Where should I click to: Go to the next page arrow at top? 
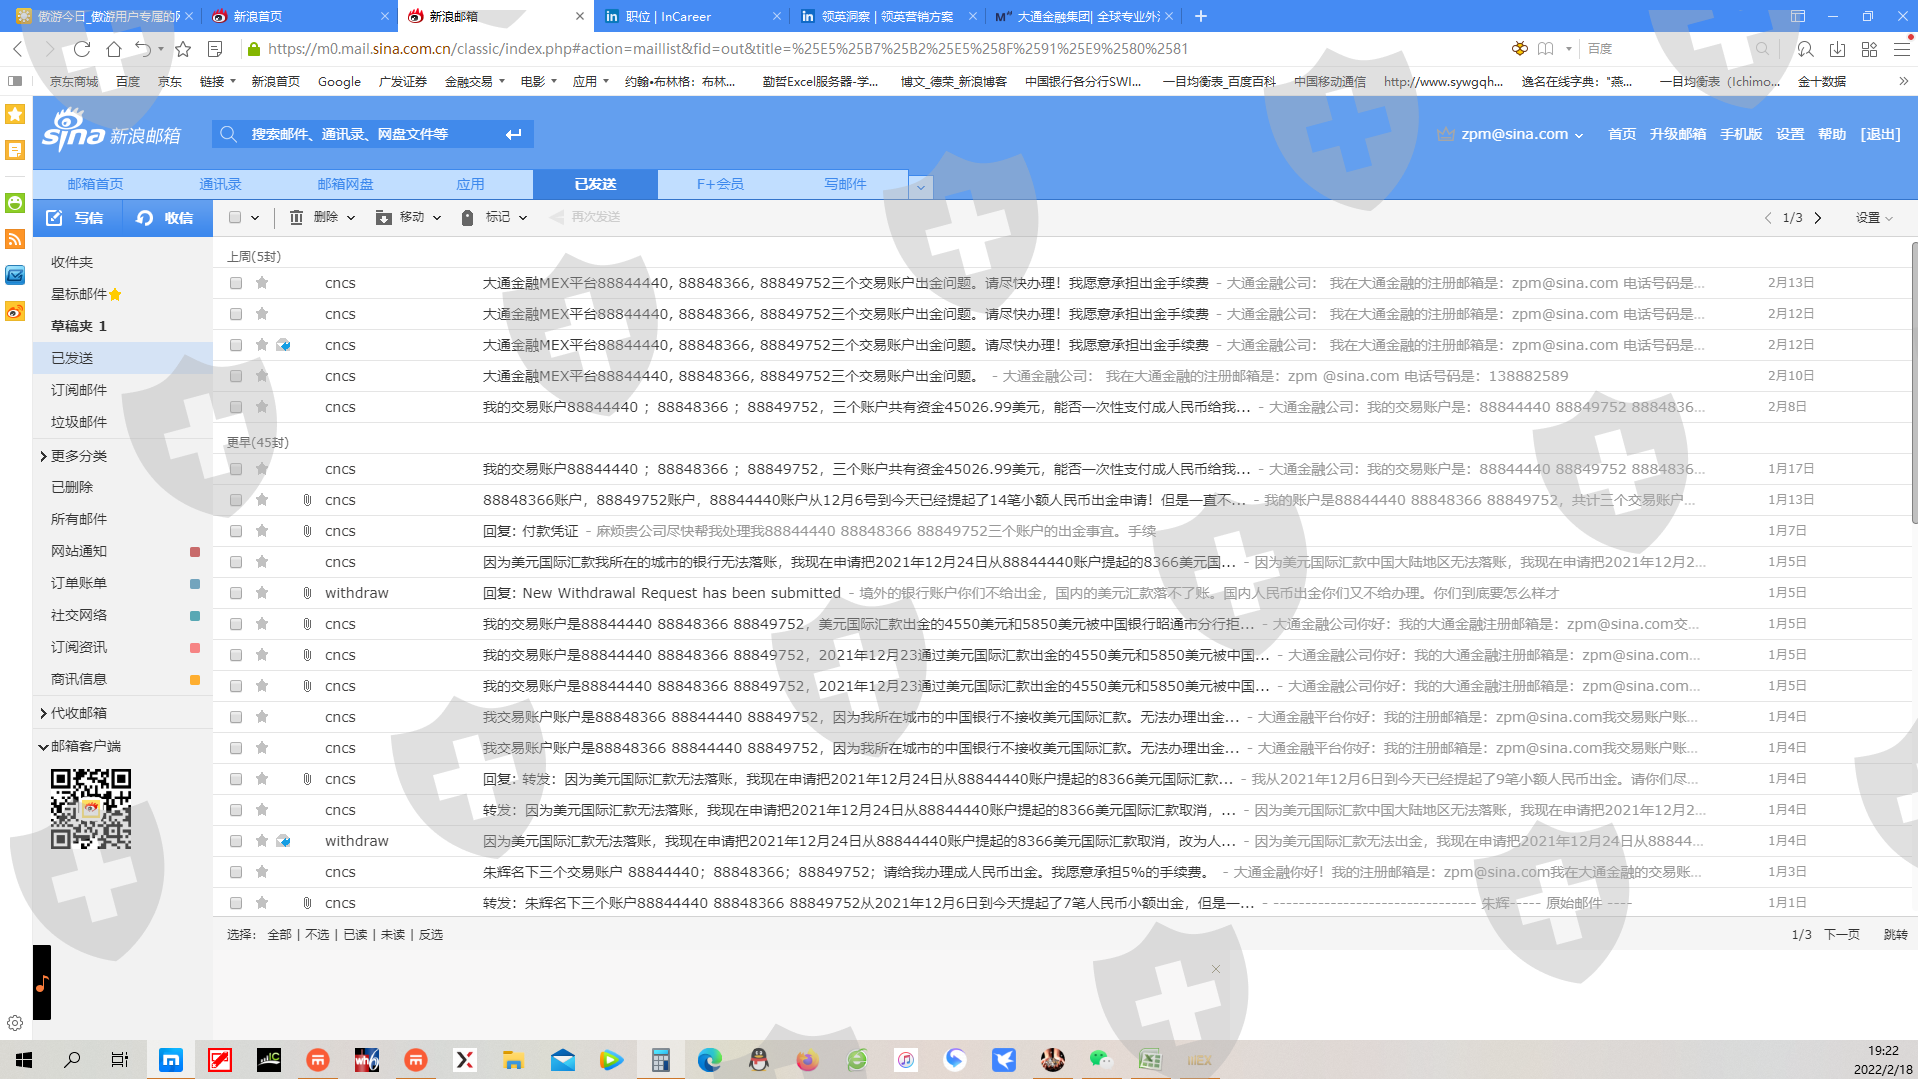(x=1818, y=218)
